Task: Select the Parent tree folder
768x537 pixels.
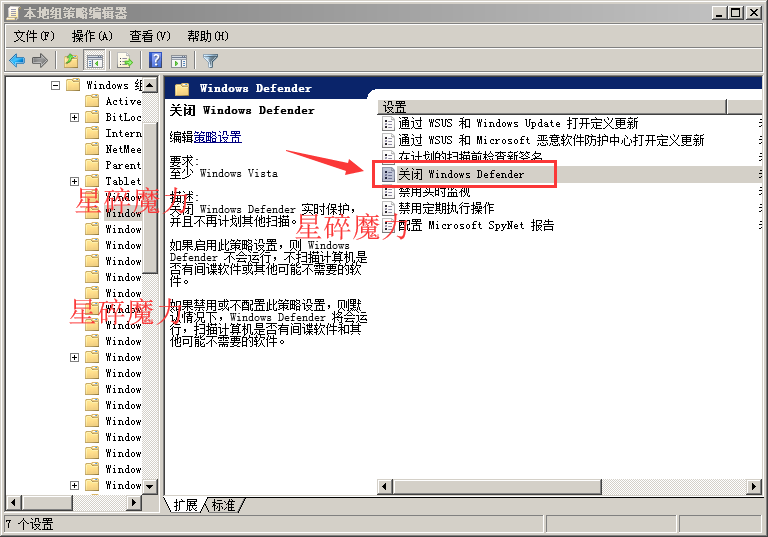Action: click(123, 165)
